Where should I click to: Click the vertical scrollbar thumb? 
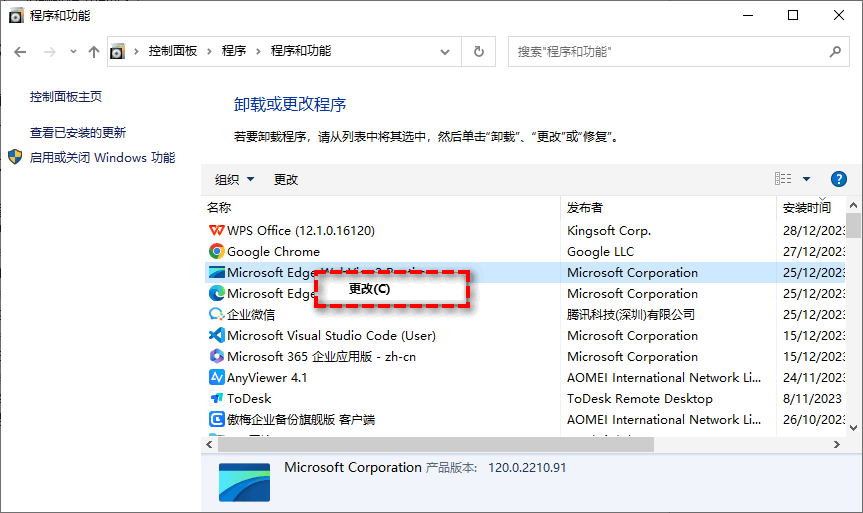[854, 226]
